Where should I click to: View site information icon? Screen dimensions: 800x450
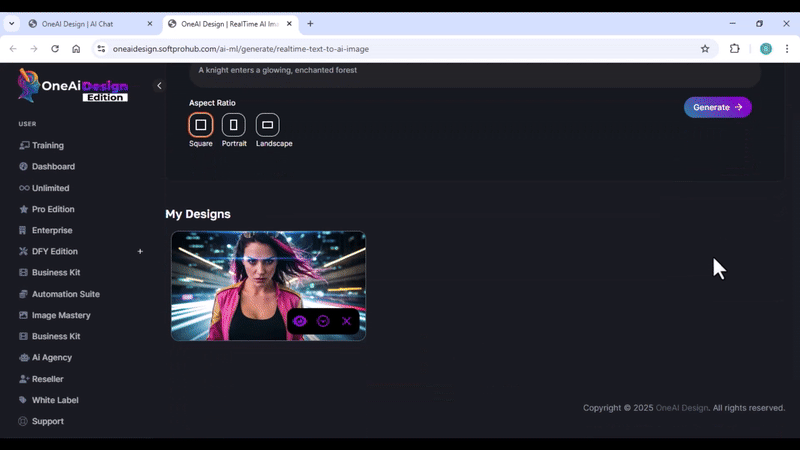(x=101, y=49)
